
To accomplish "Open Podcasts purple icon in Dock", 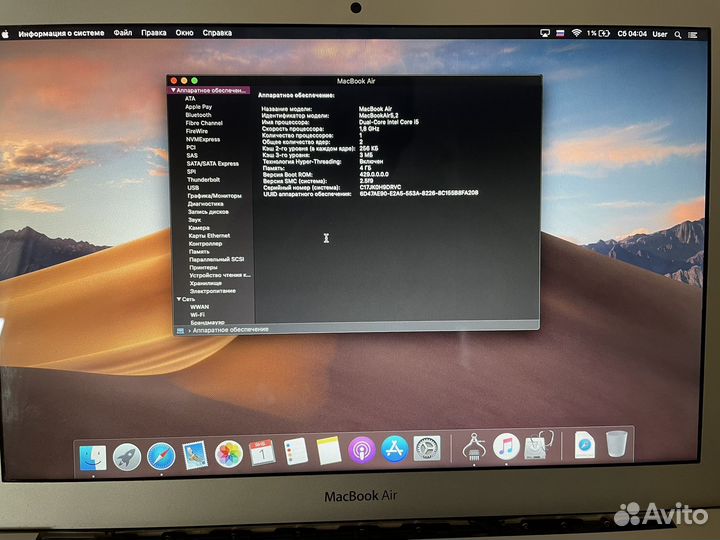I will (x=361, y=450).
